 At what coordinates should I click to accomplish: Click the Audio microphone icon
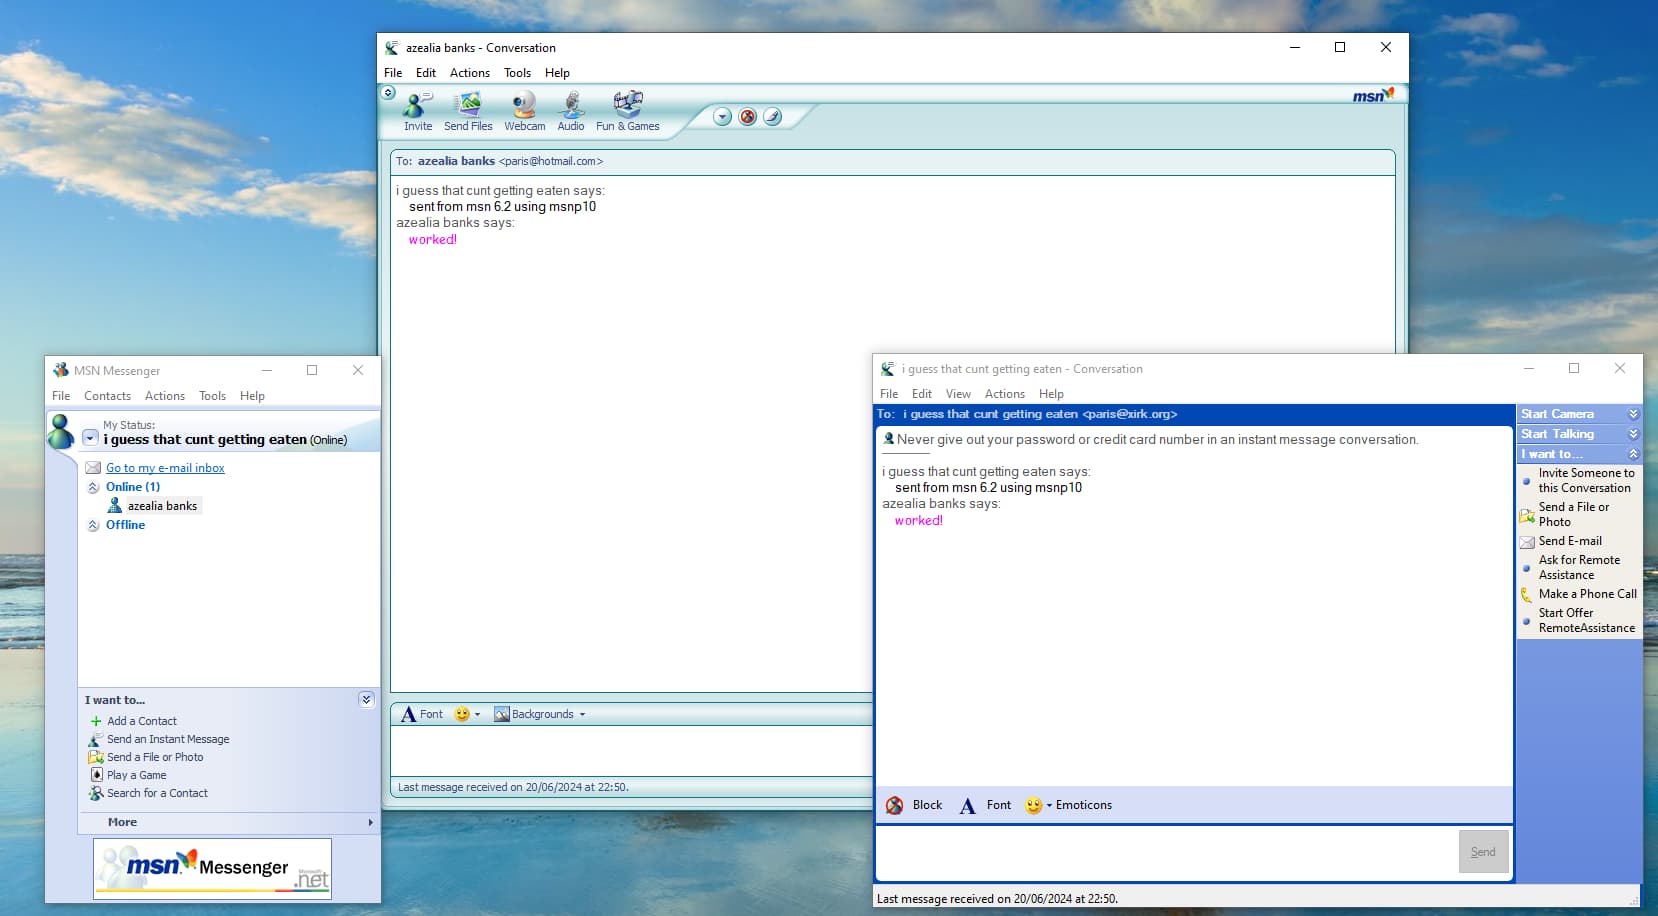(571, 106)
